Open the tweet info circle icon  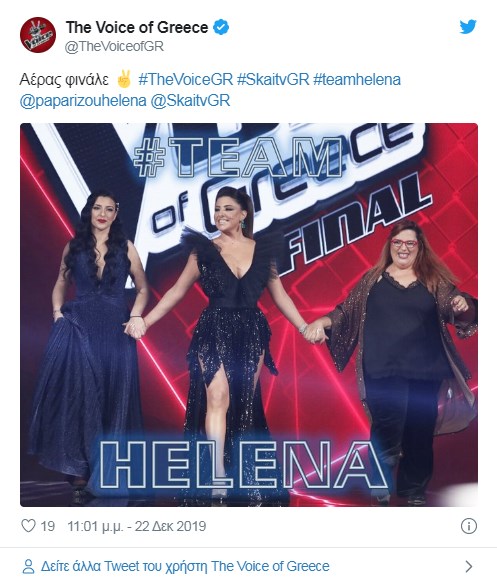[x=469, y=526]
